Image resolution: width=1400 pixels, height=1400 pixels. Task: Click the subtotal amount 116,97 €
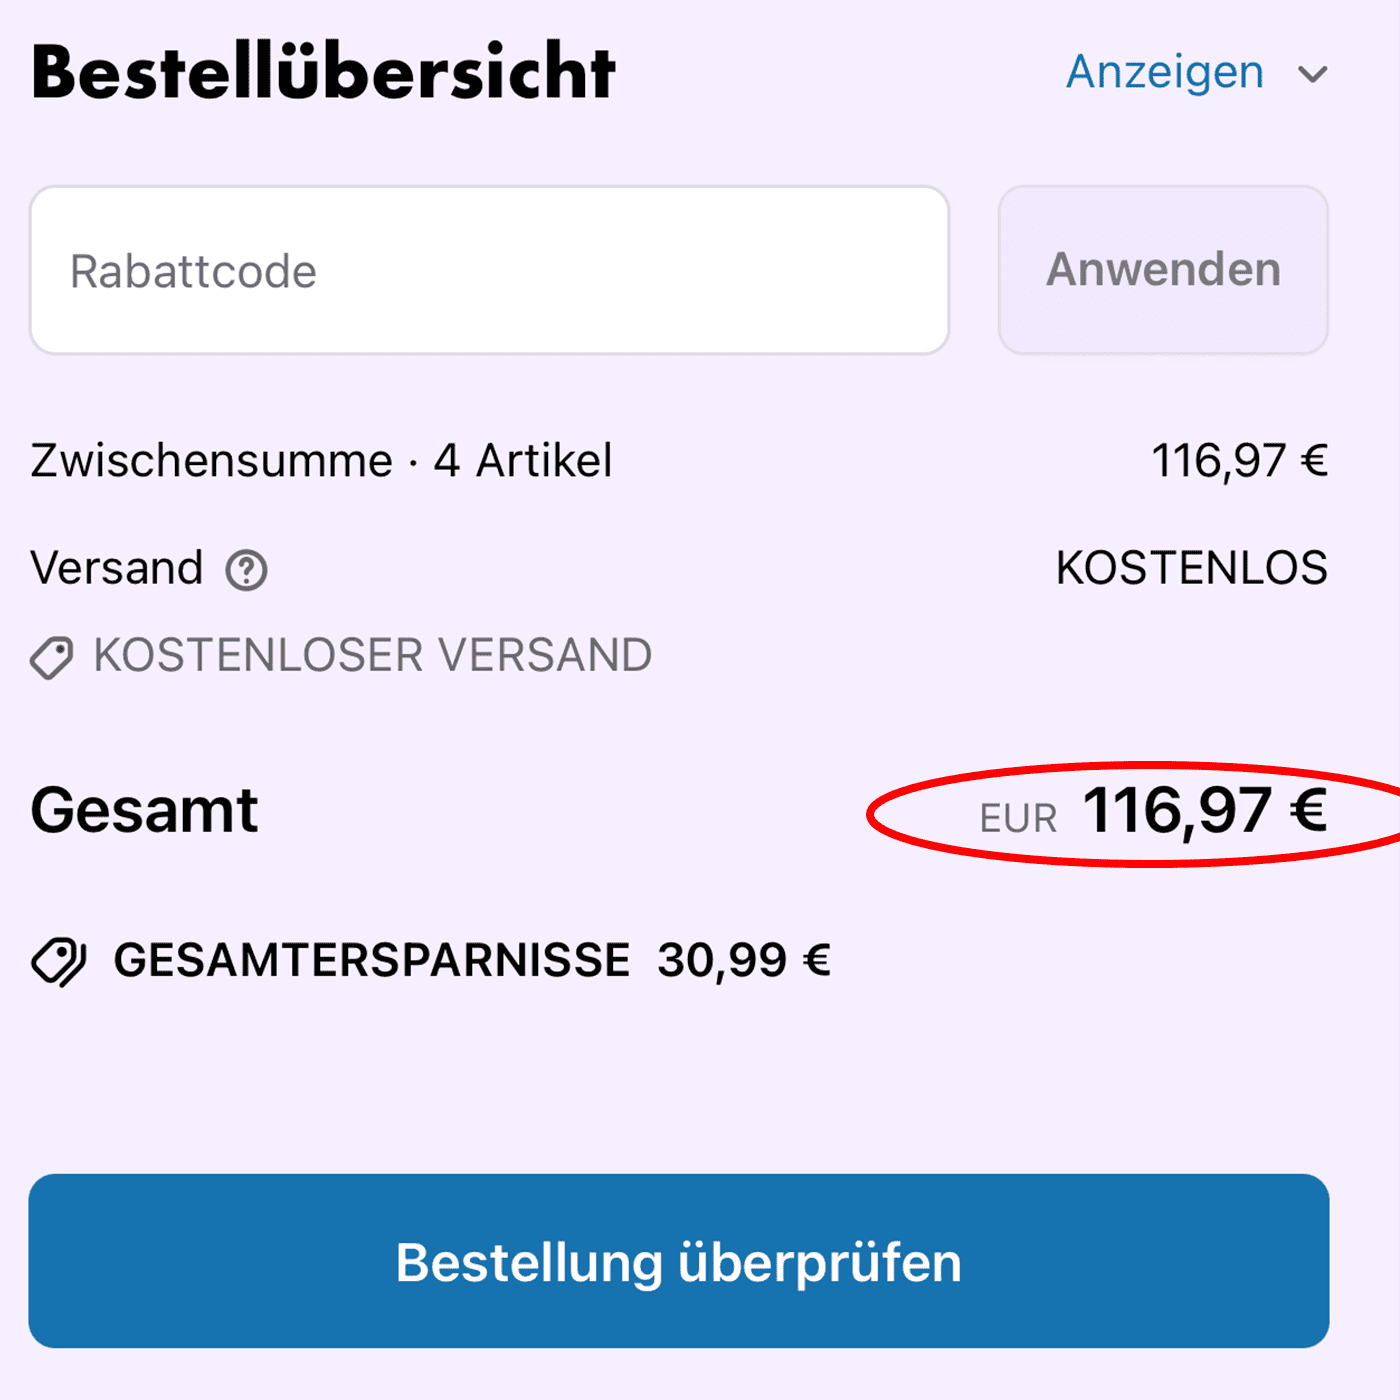pos(1239,461)
